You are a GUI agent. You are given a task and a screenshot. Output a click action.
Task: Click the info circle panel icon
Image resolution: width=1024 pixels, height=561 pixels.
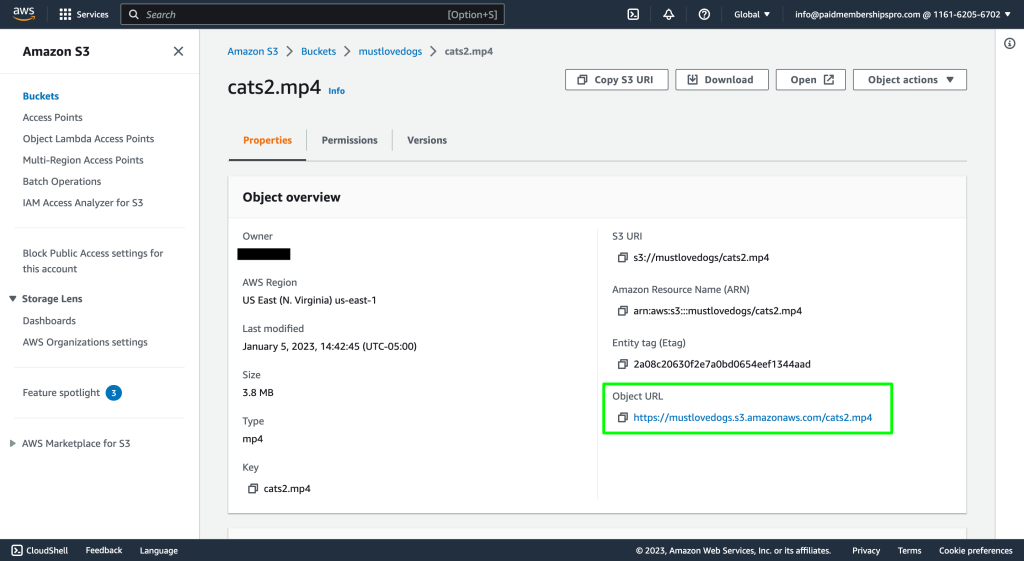pos(1010,44)
